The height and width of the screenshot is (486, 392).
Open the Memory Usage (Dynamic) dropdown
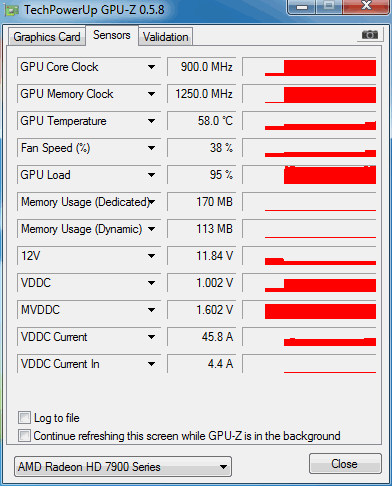coord(151,229)
